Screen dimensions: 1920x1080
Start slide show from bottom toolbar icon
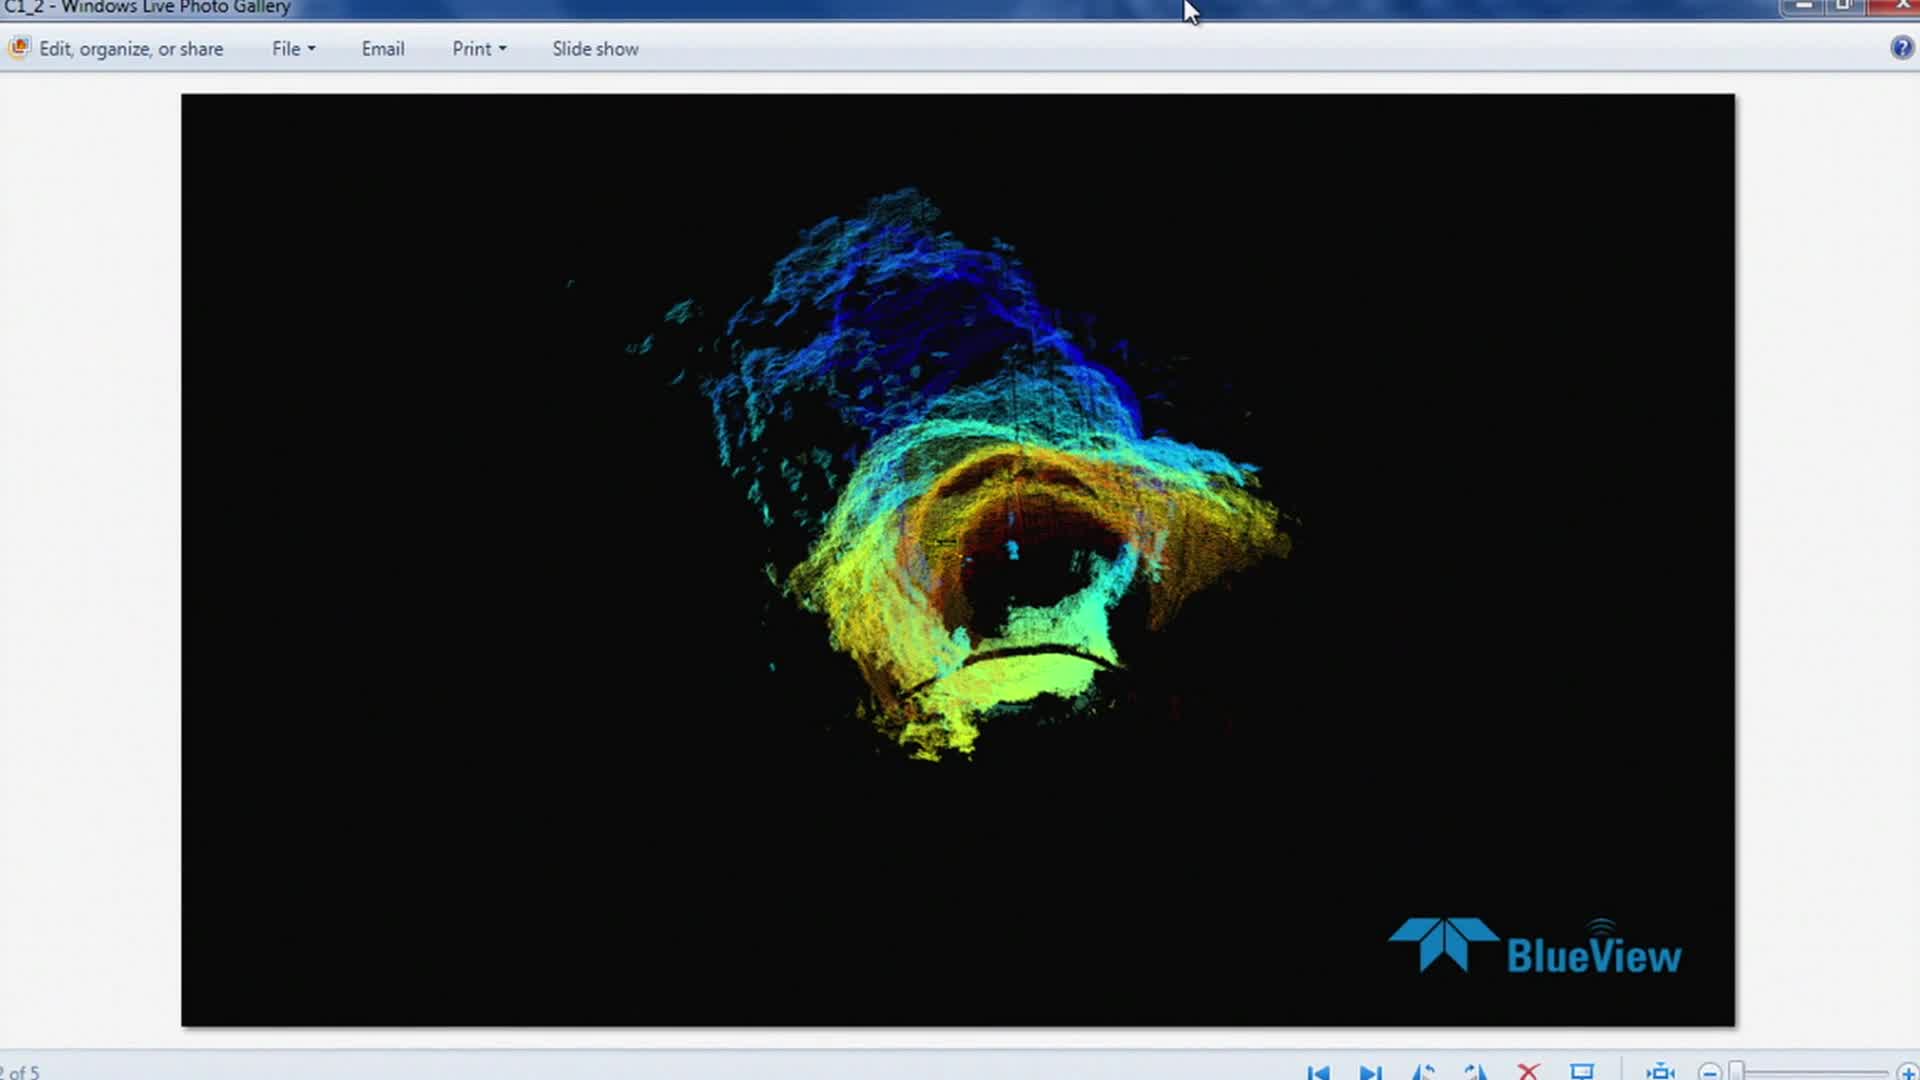click(1582, 1072)
